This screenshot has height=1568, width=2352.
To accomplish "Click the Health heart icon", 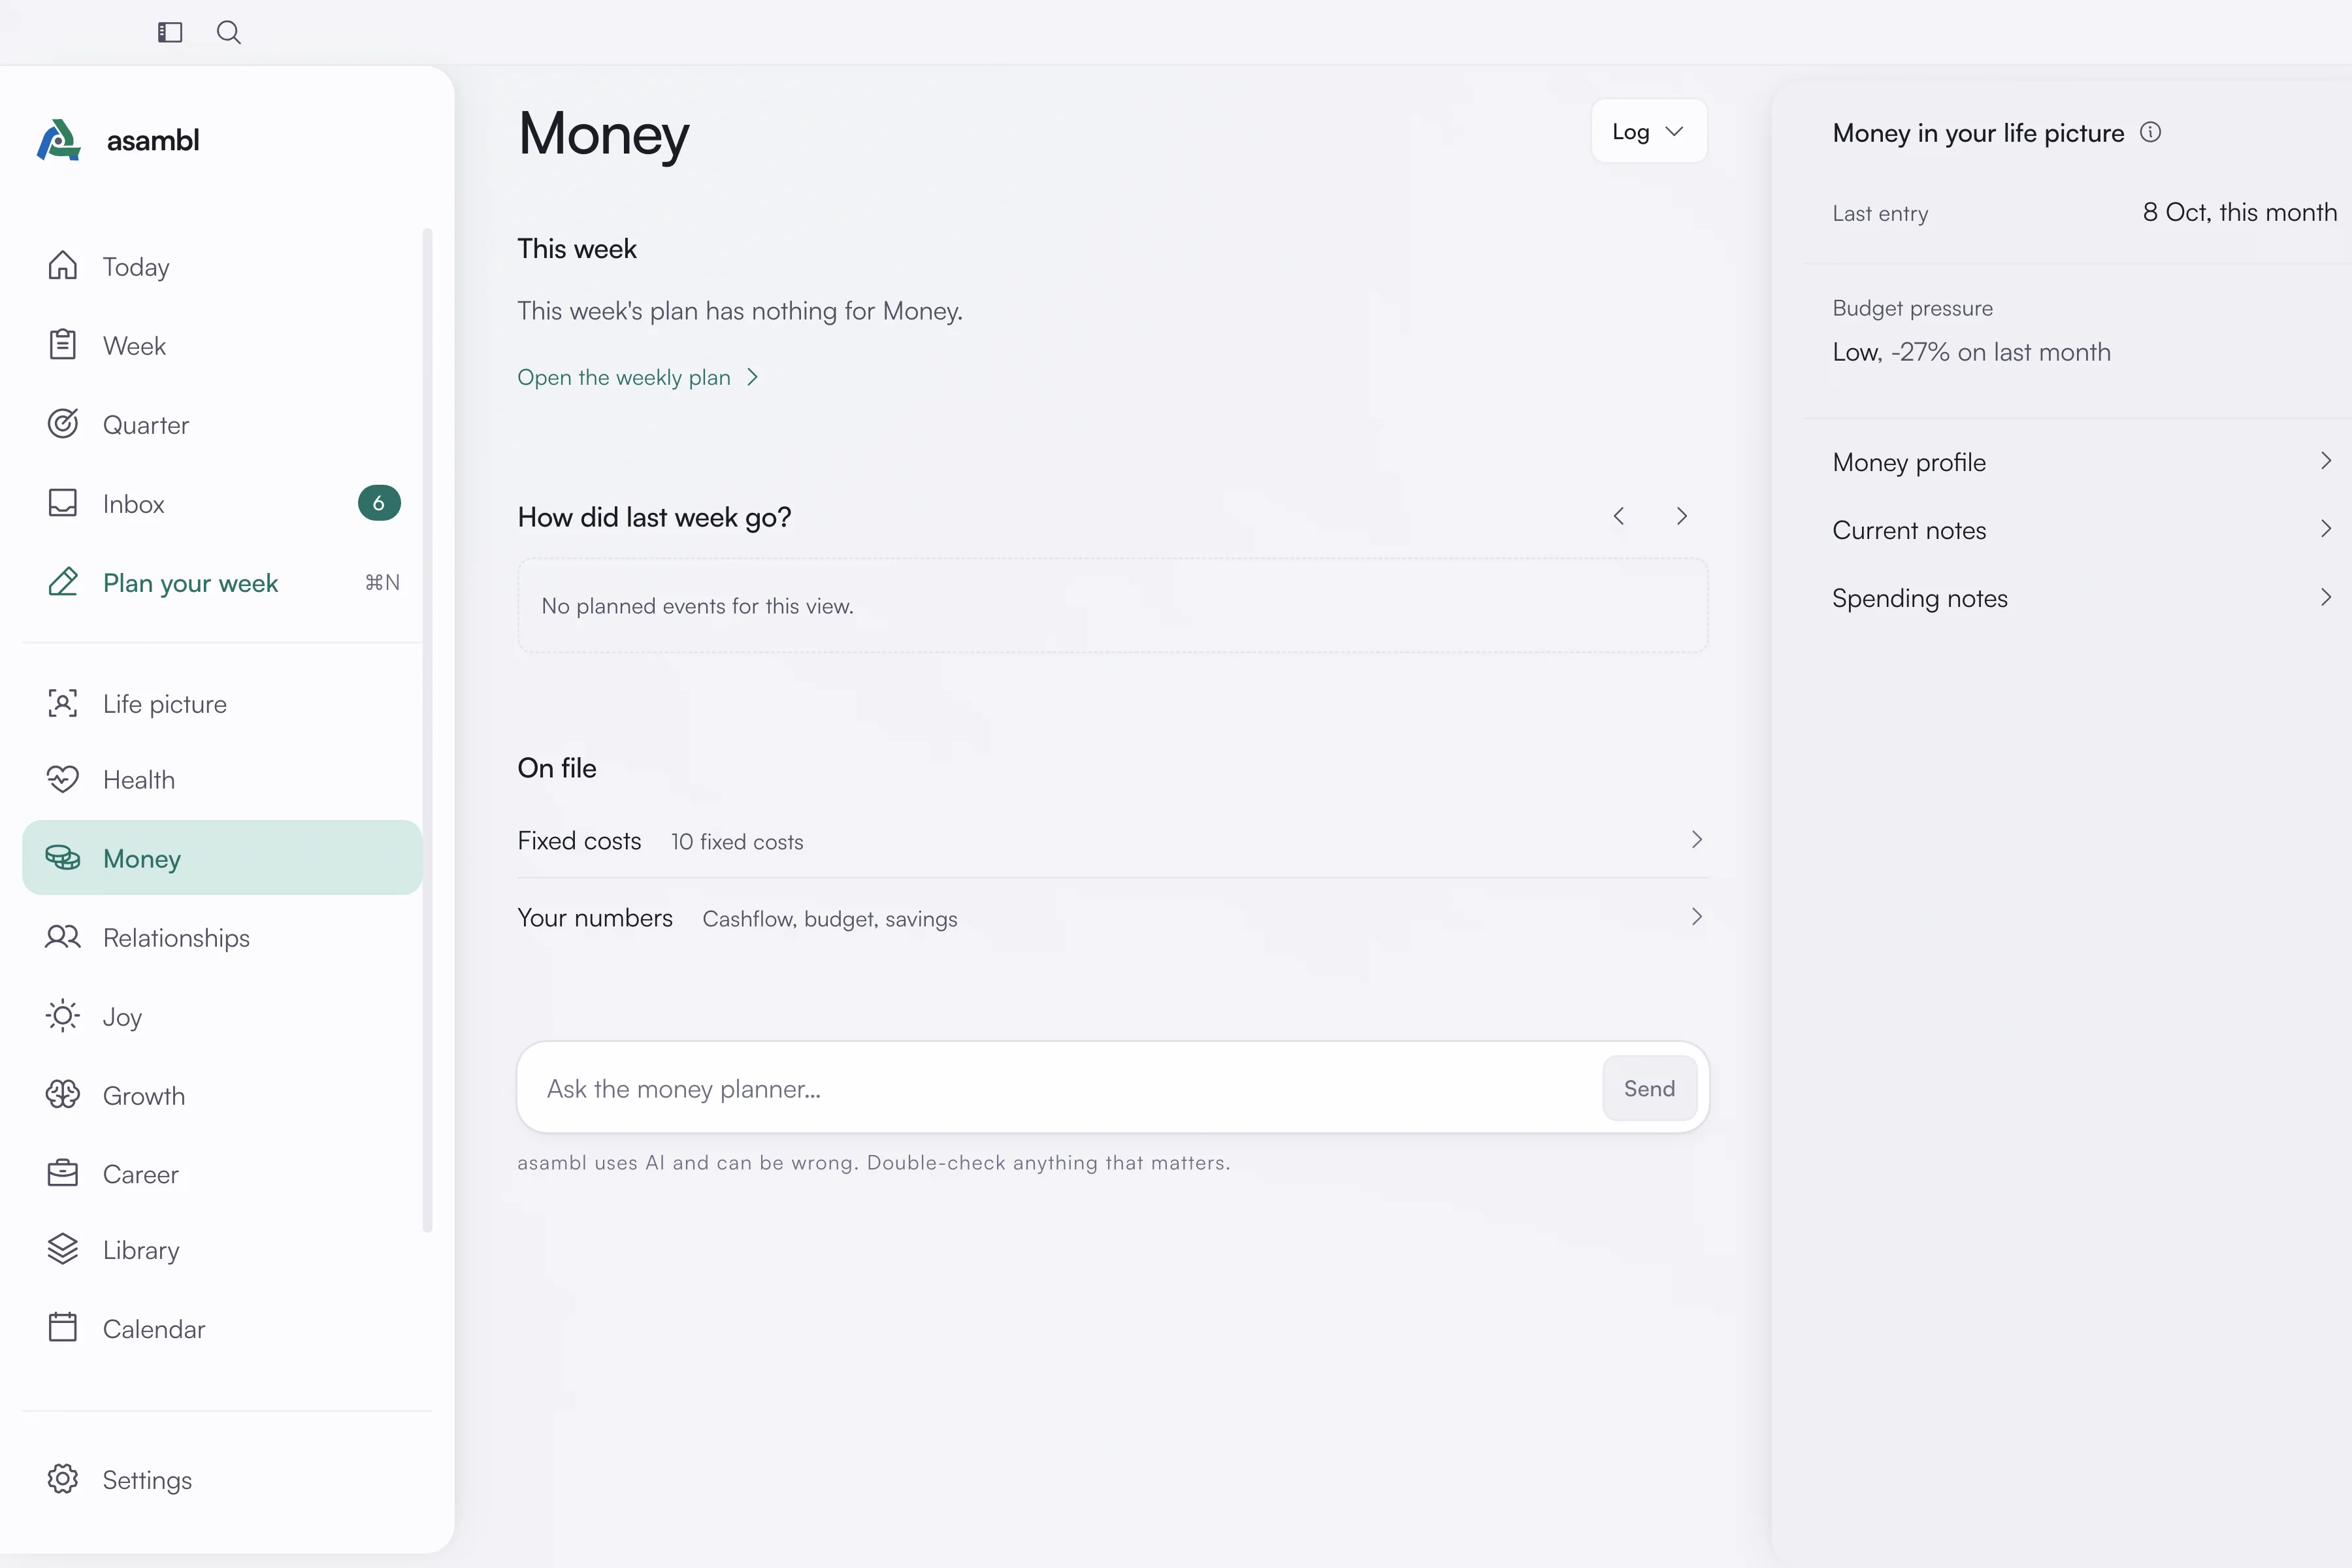I will (x=63, y=779).
